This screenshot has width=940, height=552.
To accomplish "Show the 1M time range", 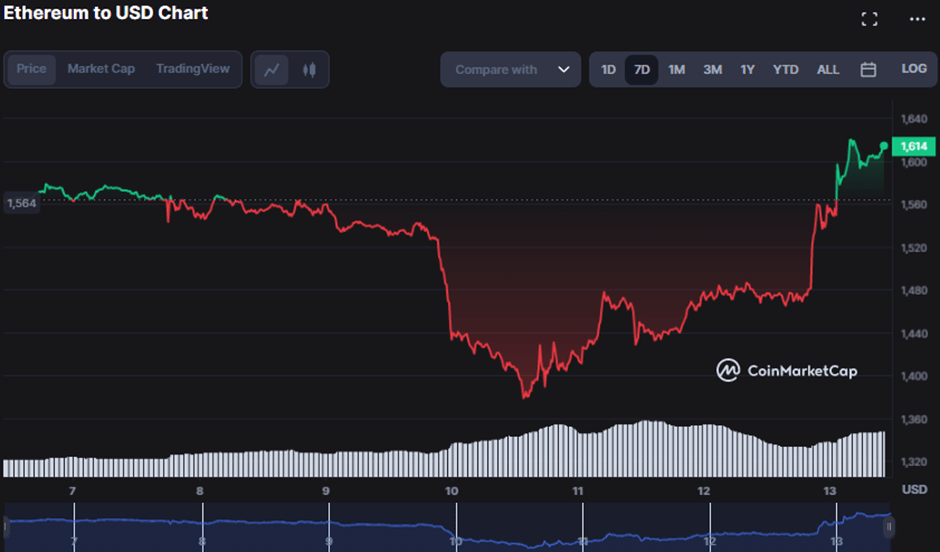I will point(676,70).
